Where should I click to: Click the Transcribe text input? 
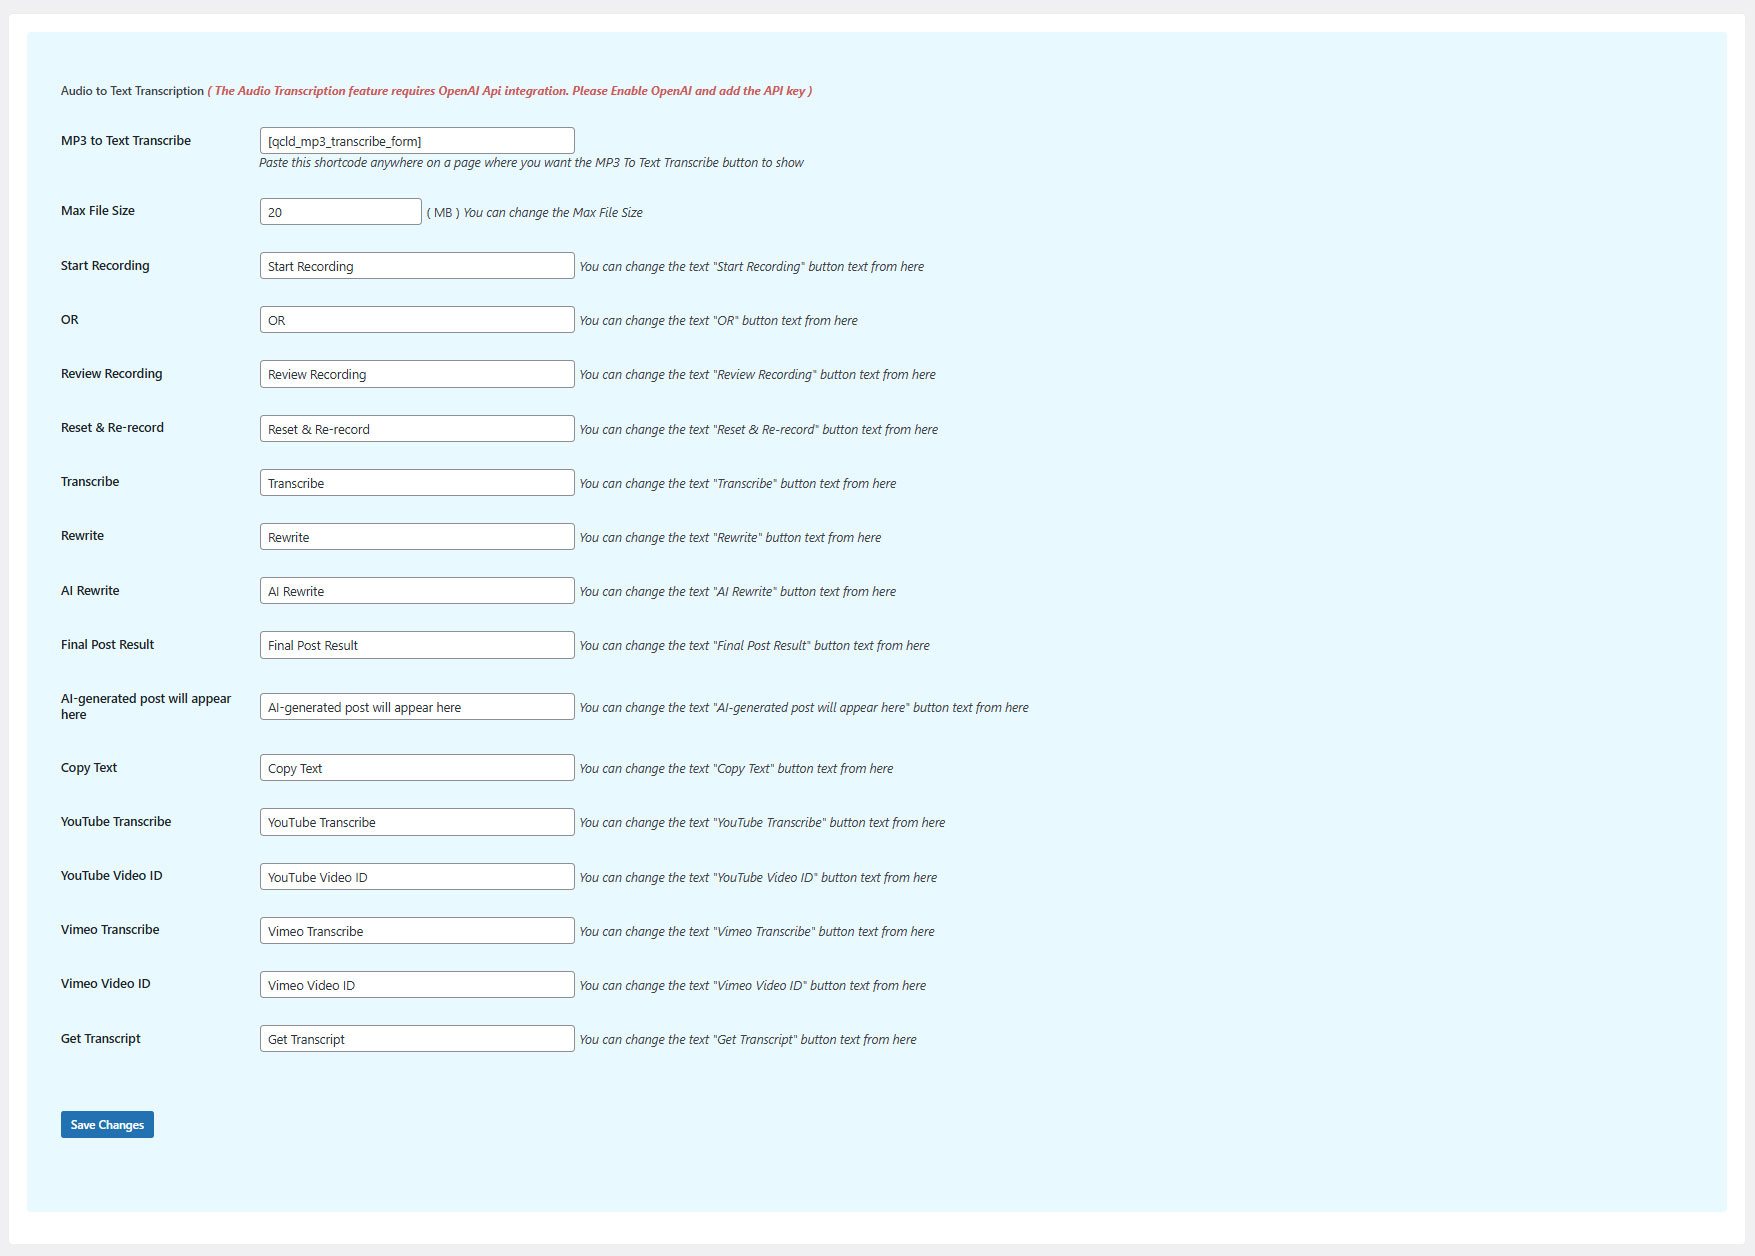pyautogui.click(x=416, y=483)
